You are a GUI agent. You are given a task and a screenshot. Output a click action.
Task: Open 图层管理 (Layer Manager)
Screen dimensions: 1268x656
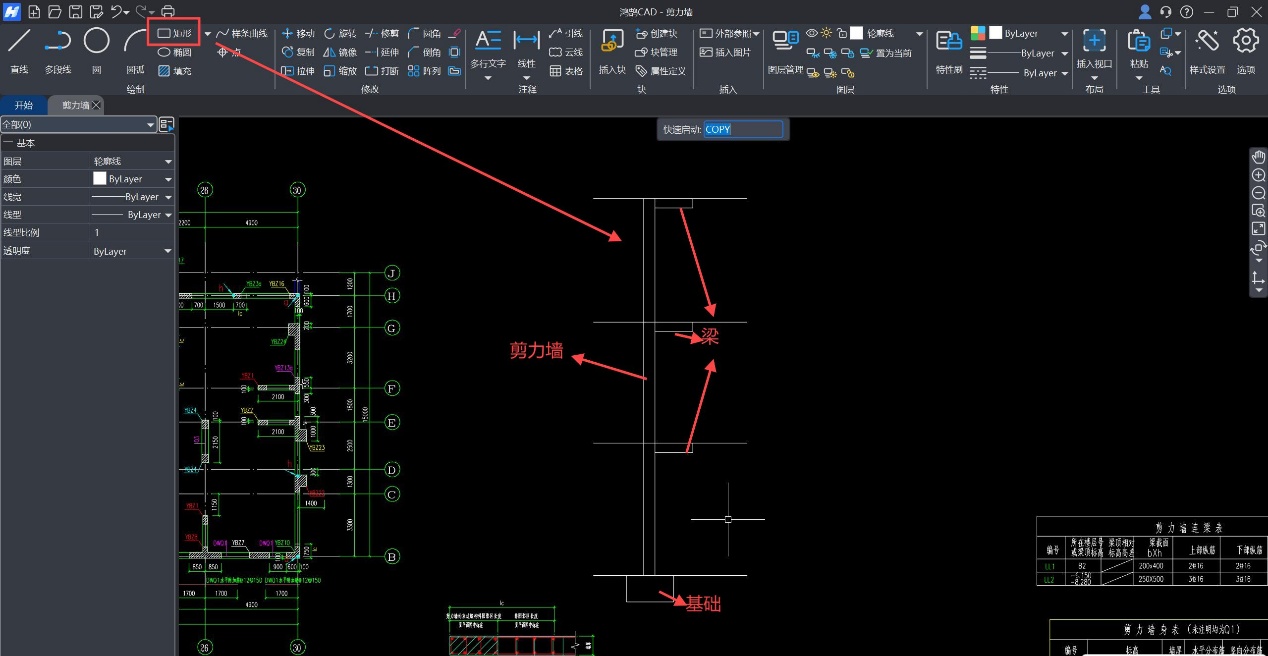click(x=785, y=48)
